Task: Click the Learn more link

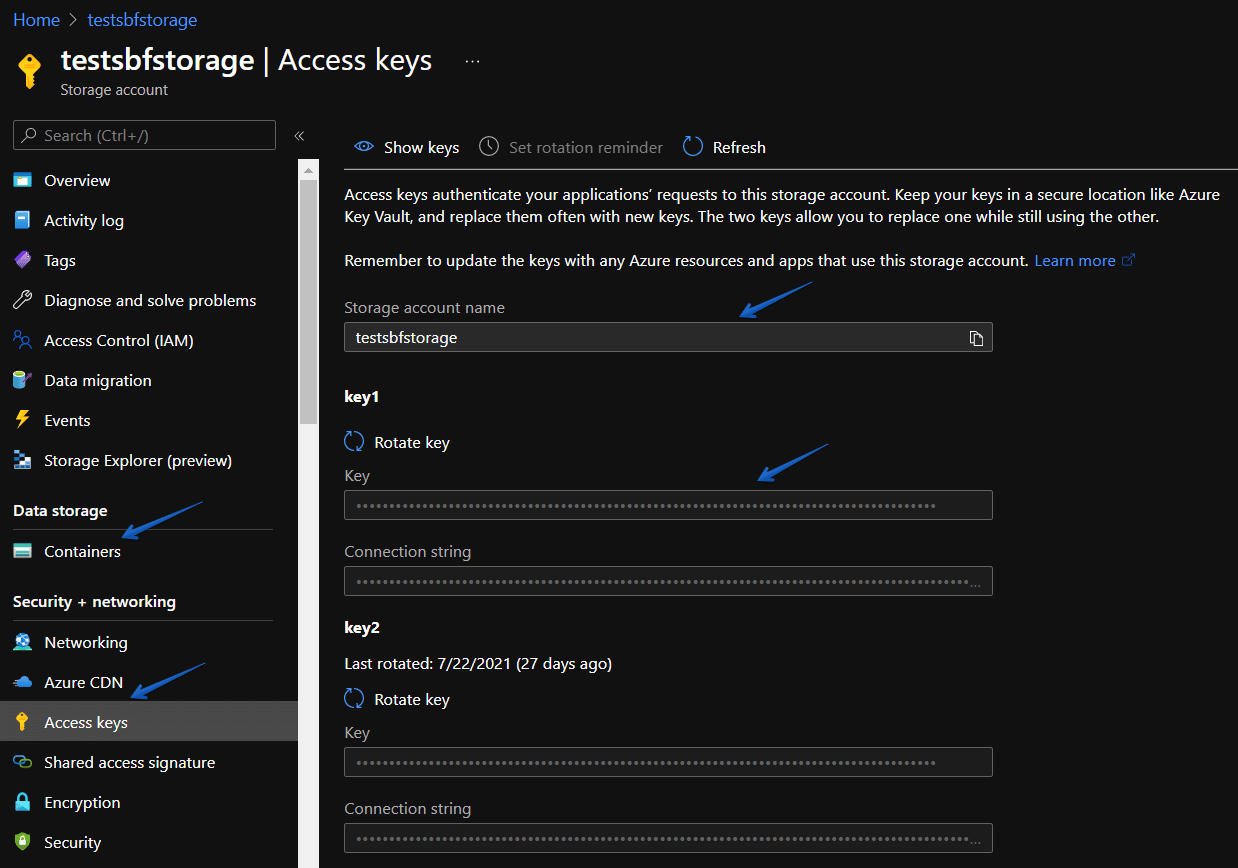Action: 1074,260
